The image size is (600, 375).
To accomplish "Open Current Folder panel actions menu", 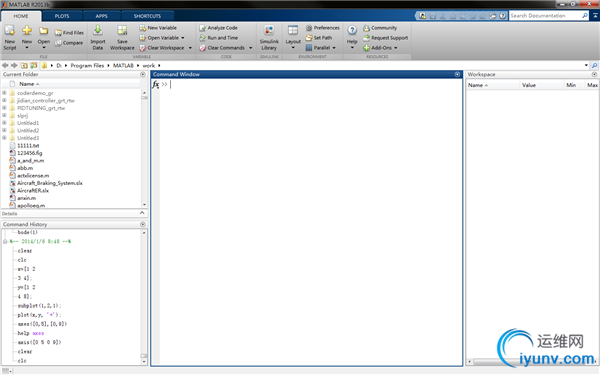I will pyautogui.click(x=143, y=74).
